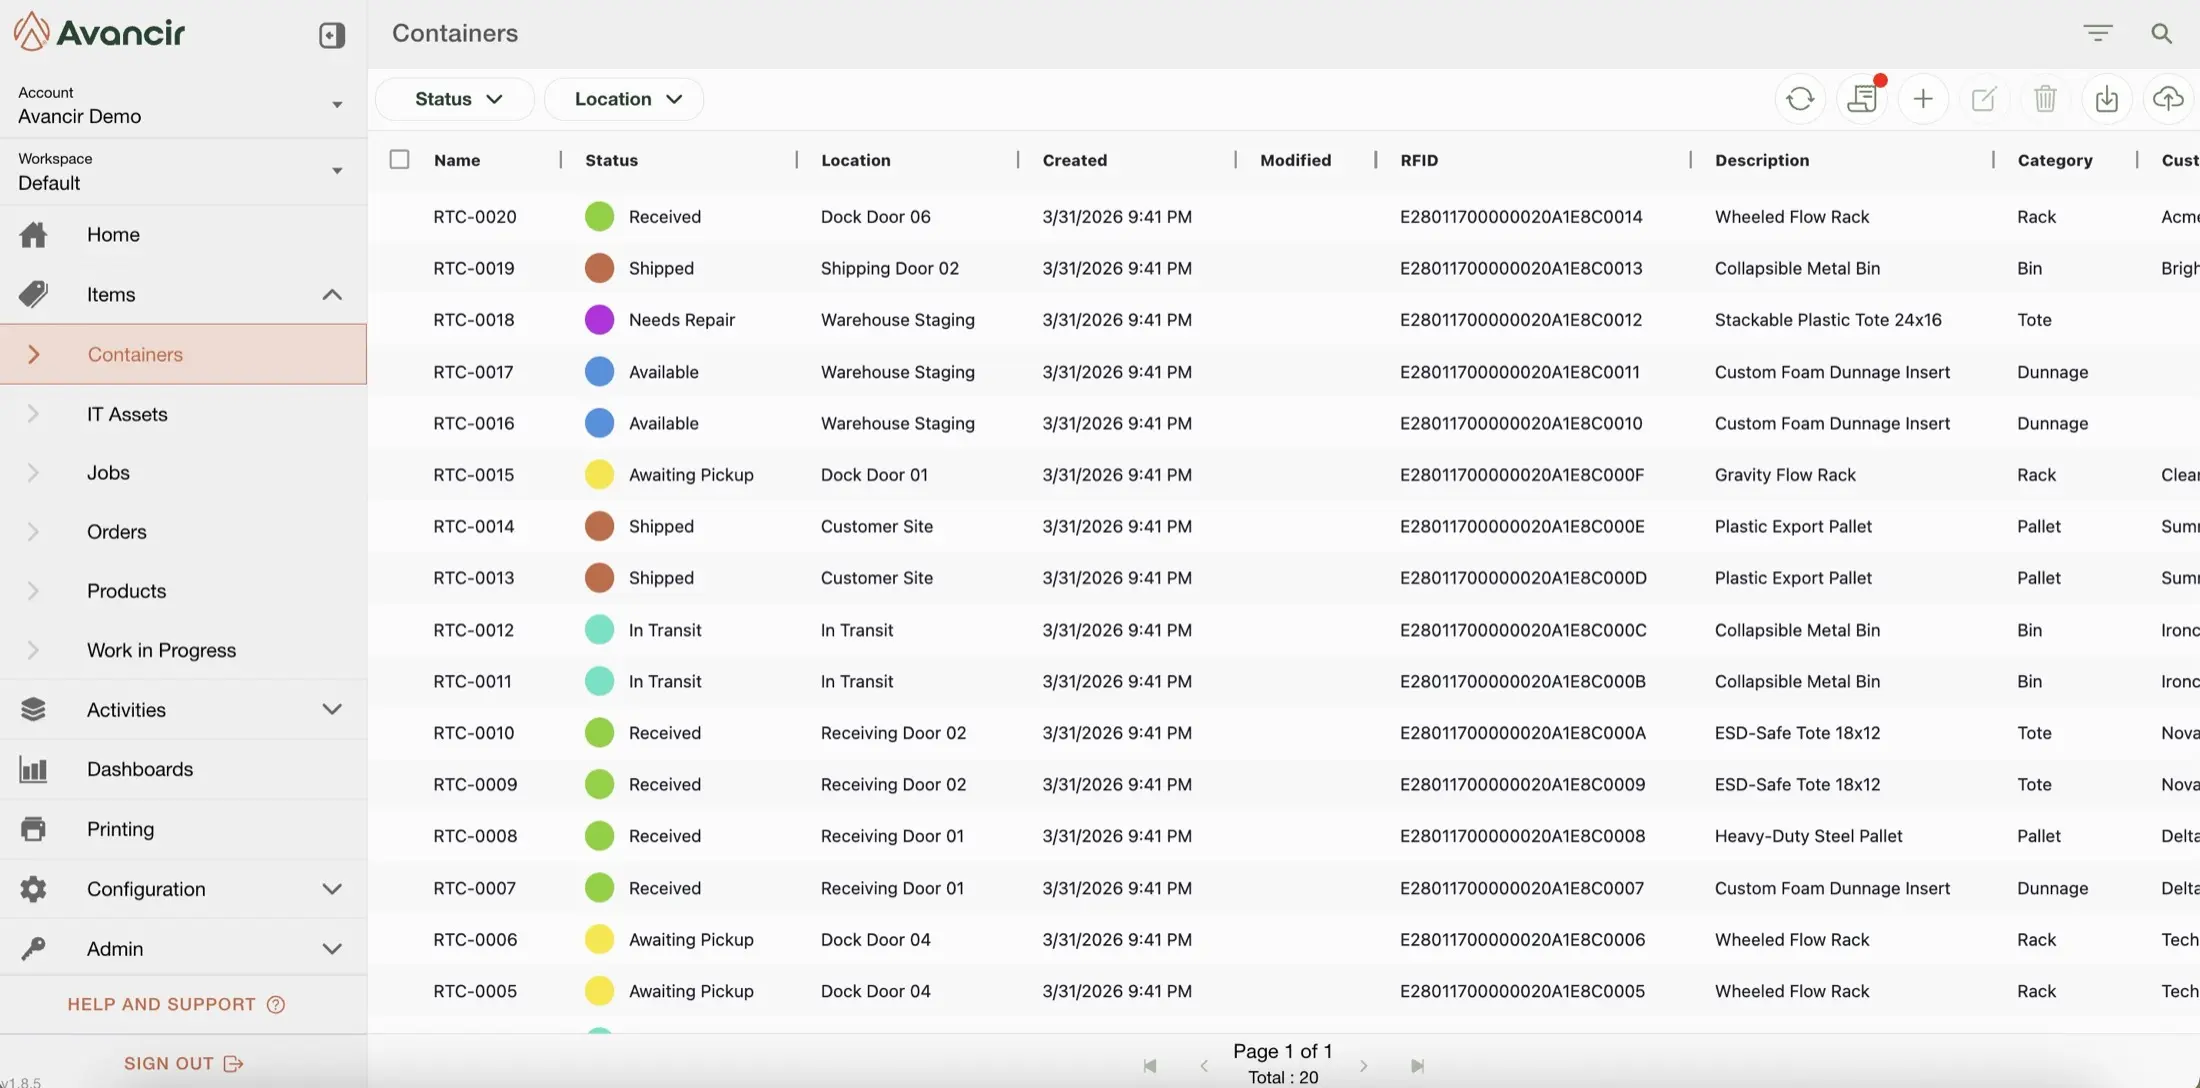
Task: Click the plus icon to add container
Action: [1923, 99]
